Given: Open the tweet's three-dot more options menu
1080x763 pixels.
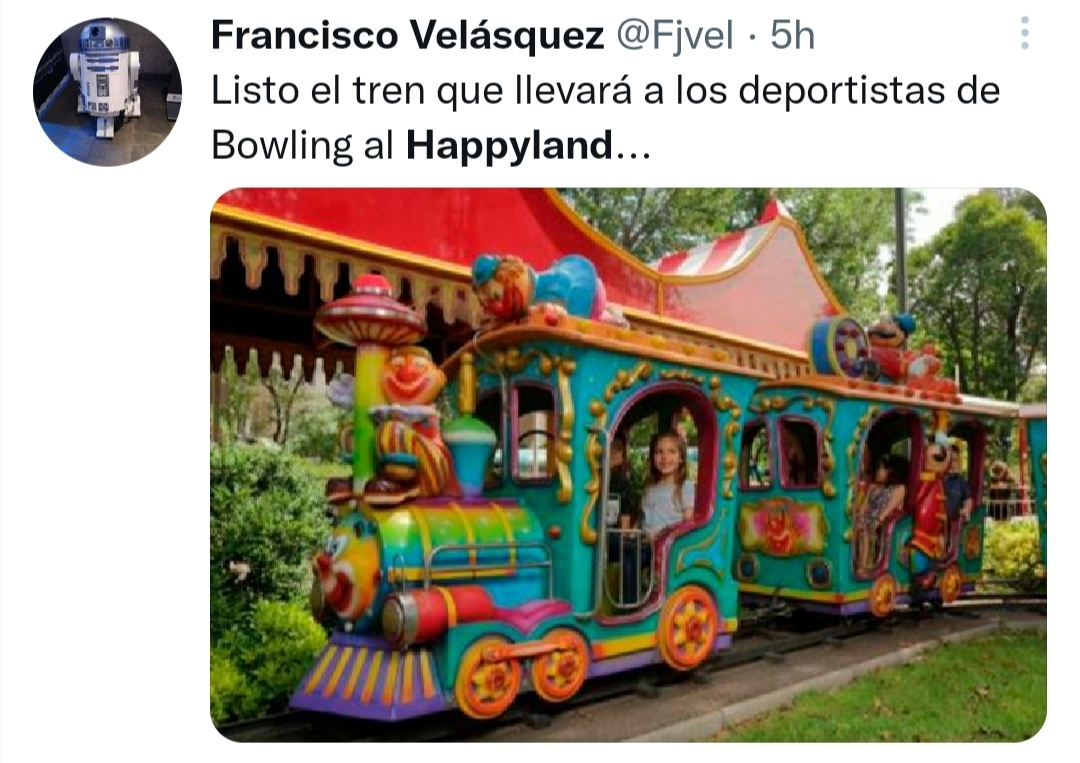Looking at the screenshot, I should pos(1024,32).
